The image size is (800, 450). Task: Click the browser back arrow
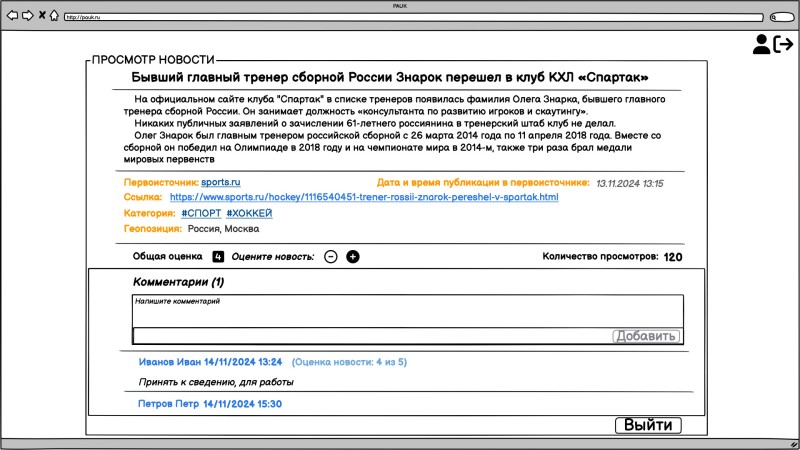tap(12, 15)
